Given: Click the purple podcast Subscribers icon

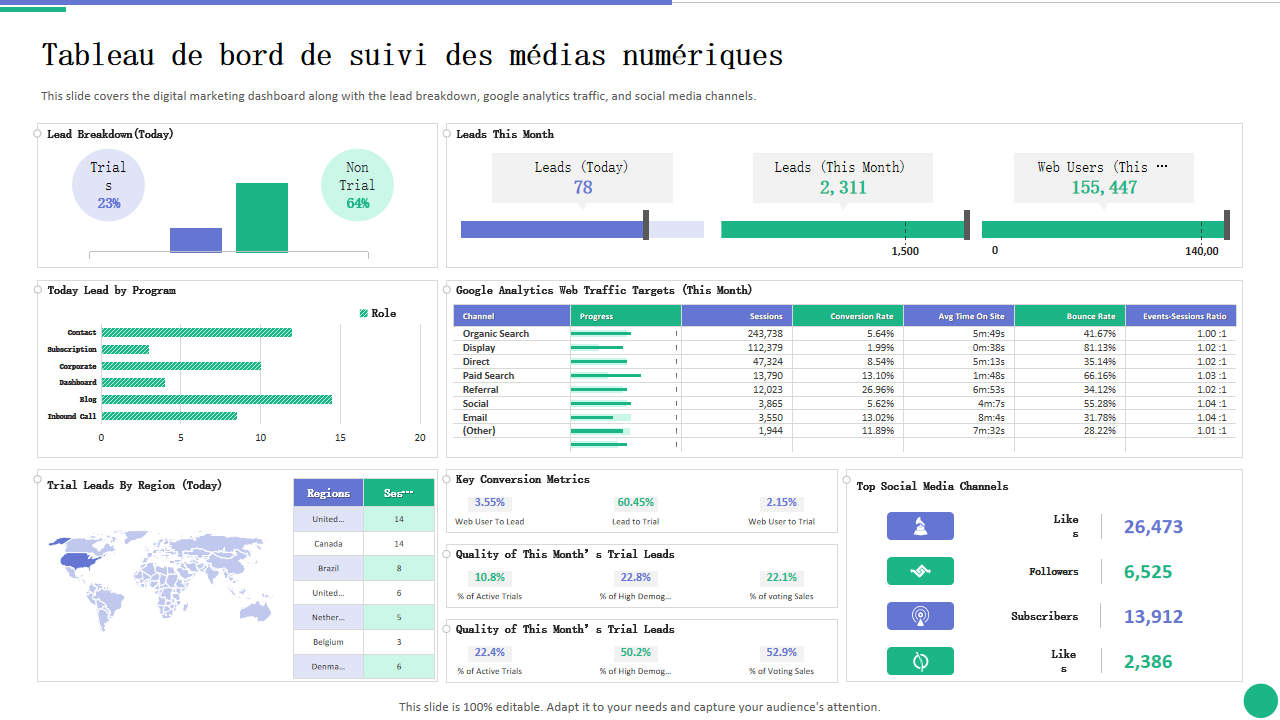Looking at the screenshot, I should point(920,616).
